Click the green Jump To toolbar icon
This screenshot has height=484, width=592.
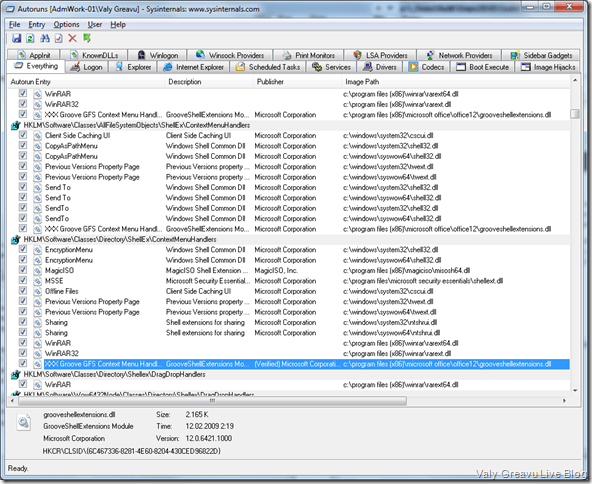coord(87,38)
